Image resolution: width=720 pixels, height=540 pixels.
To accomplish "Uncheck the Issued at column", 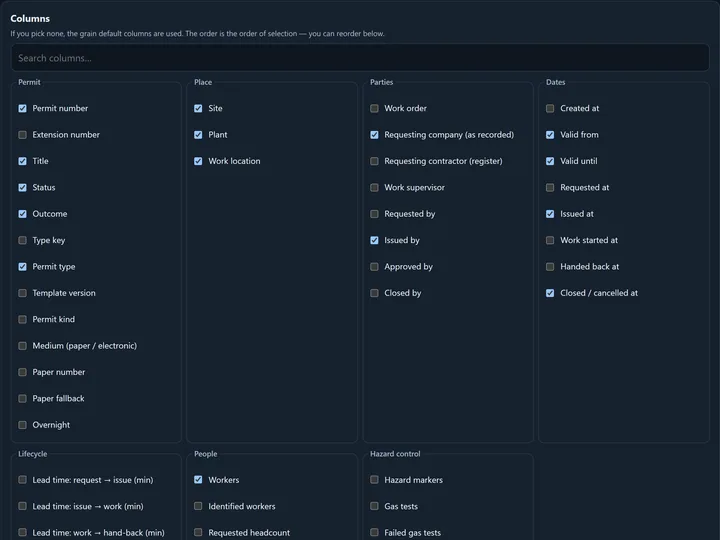I will [x=550, y=214].
